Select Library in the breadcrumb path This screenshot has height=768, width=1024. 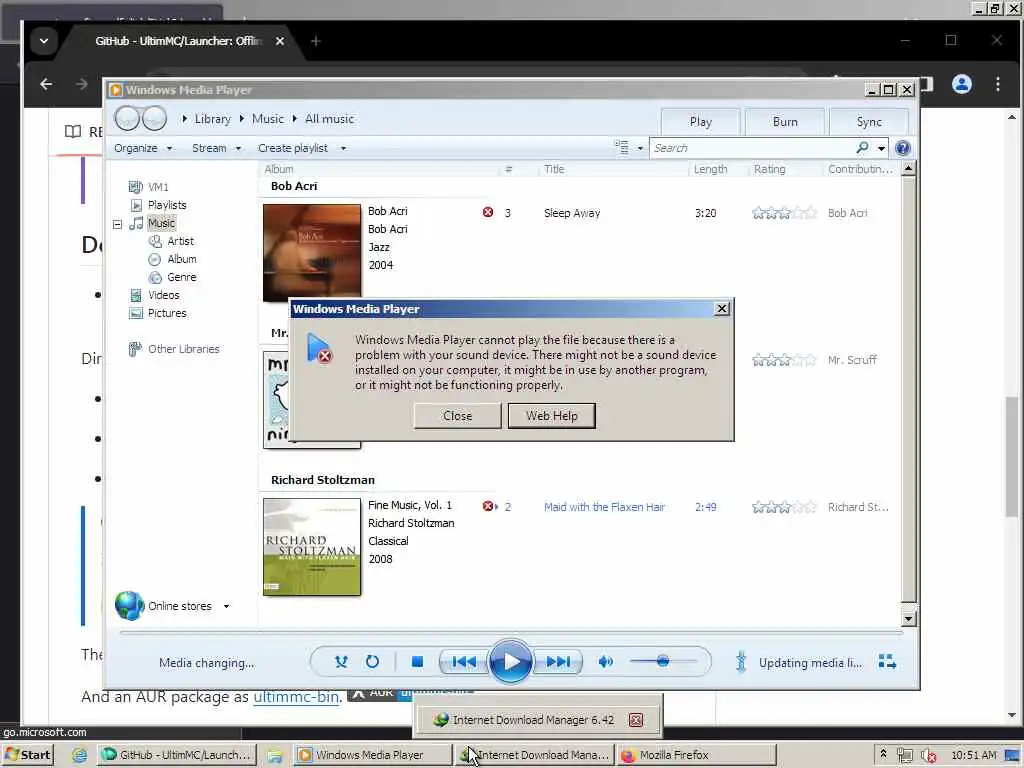pyautogui.click(x=213, y=119)
